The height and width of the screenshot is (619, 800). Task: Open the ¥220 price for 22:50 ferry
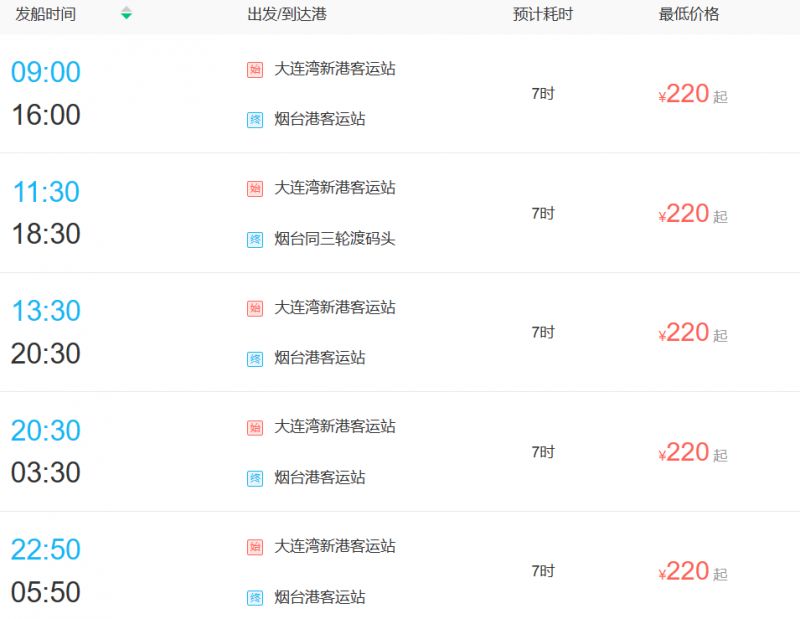tap(693, 571)
